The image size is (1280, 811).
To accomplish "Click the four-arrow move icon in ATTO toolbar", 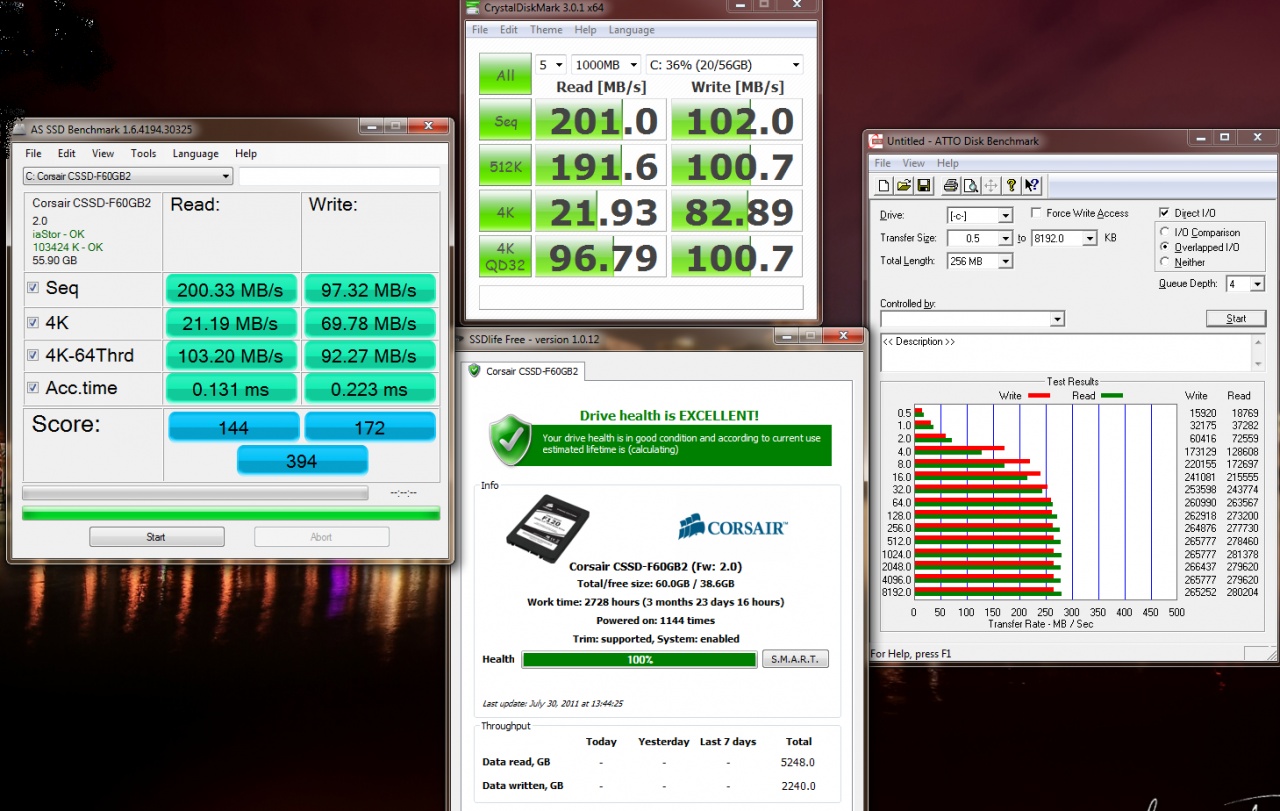I will pyautogui.click(x=991, y=186).
